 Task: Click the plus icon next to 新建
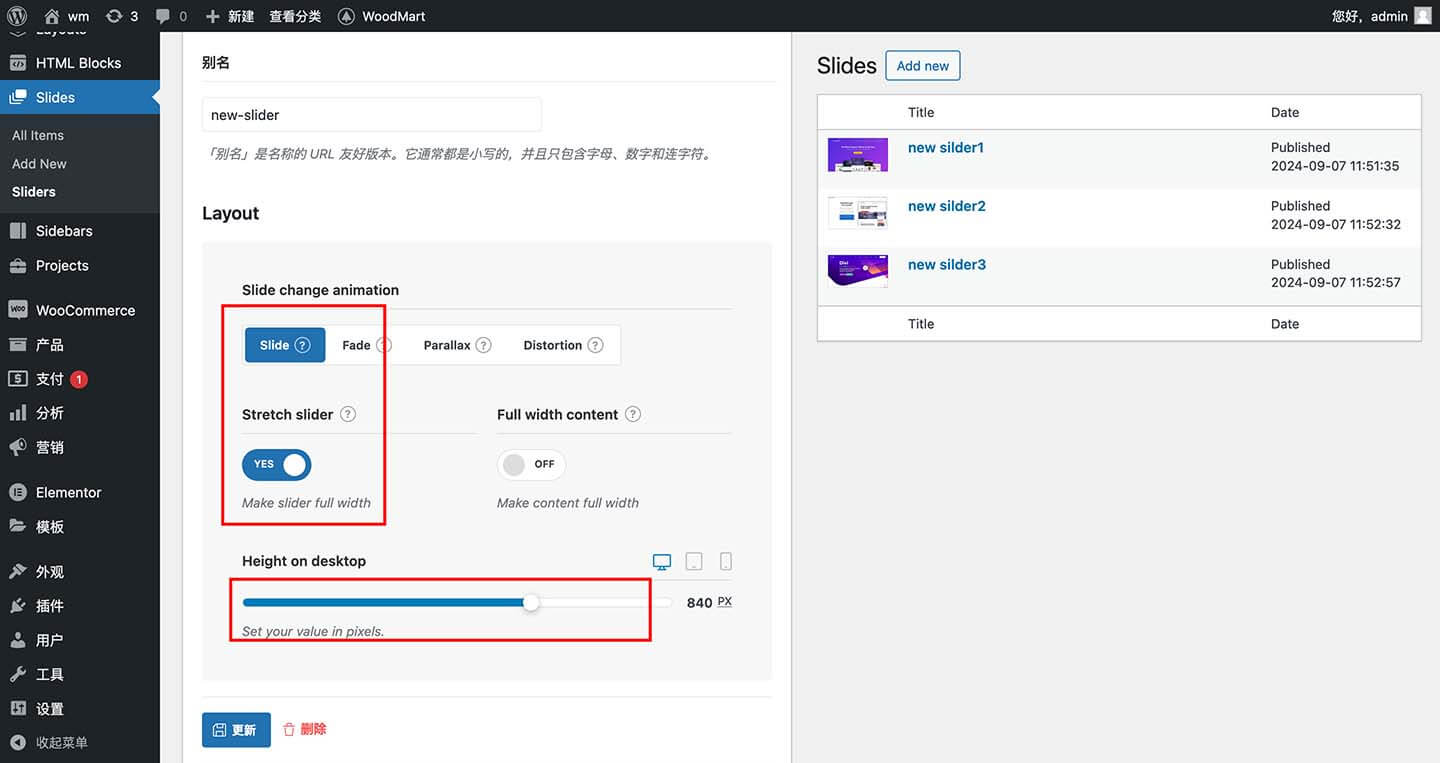coord(212,16)
